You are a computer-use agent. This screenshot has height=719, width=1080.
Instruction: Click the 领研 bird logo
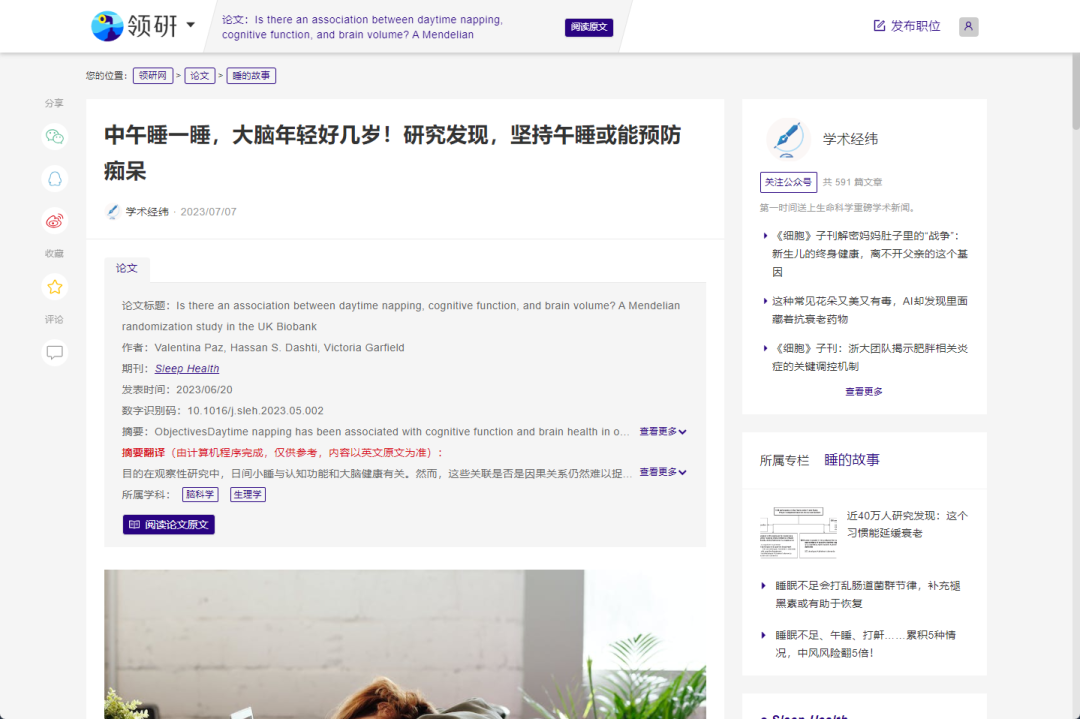107,26
